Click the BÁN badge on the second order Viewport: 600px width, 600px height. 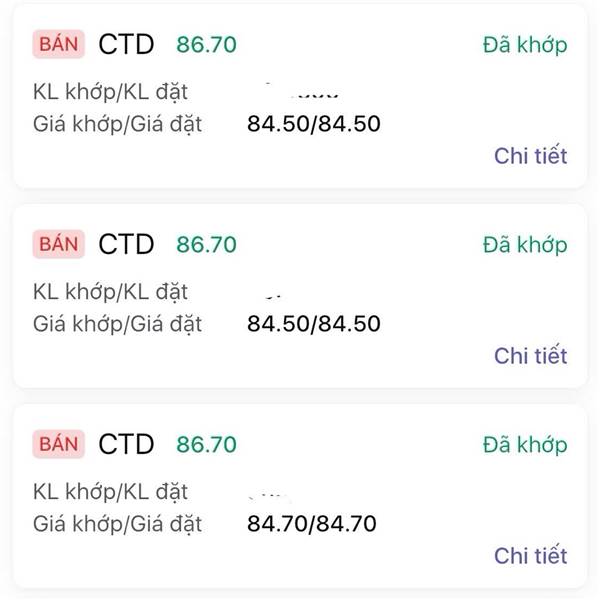pos(59,245)
